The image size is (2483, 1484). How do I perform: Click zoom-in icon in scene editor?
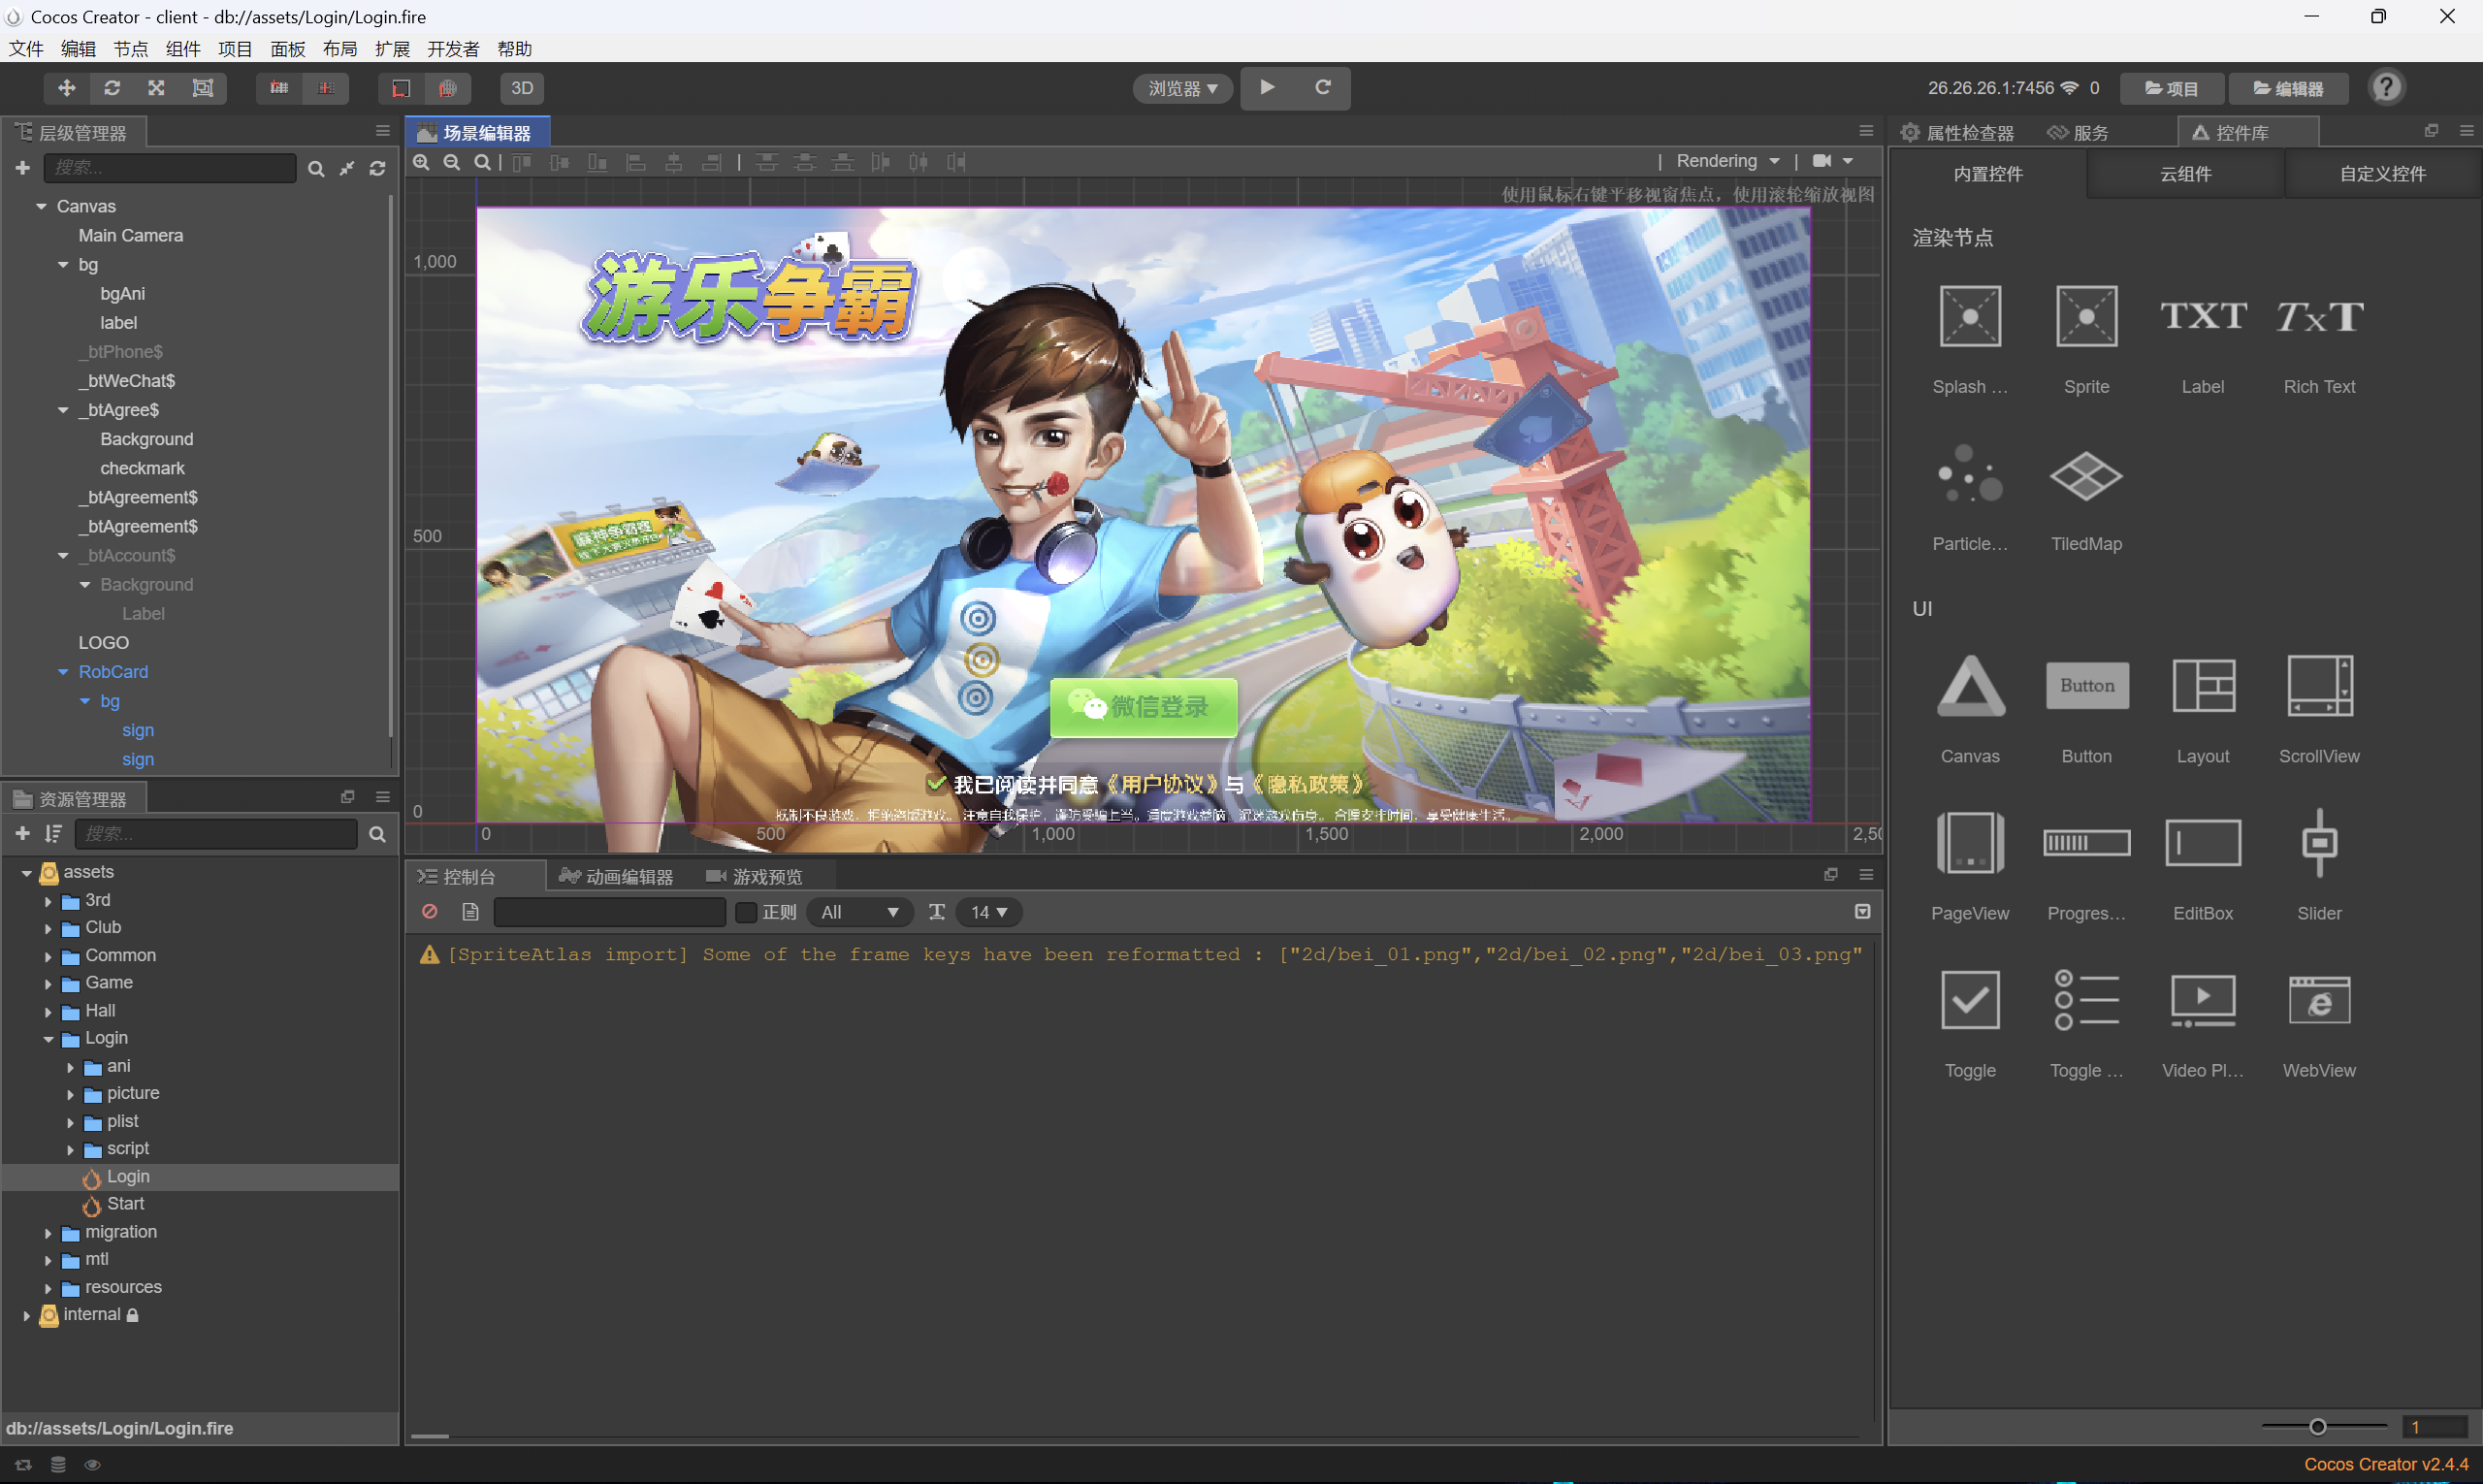(422, 162)
